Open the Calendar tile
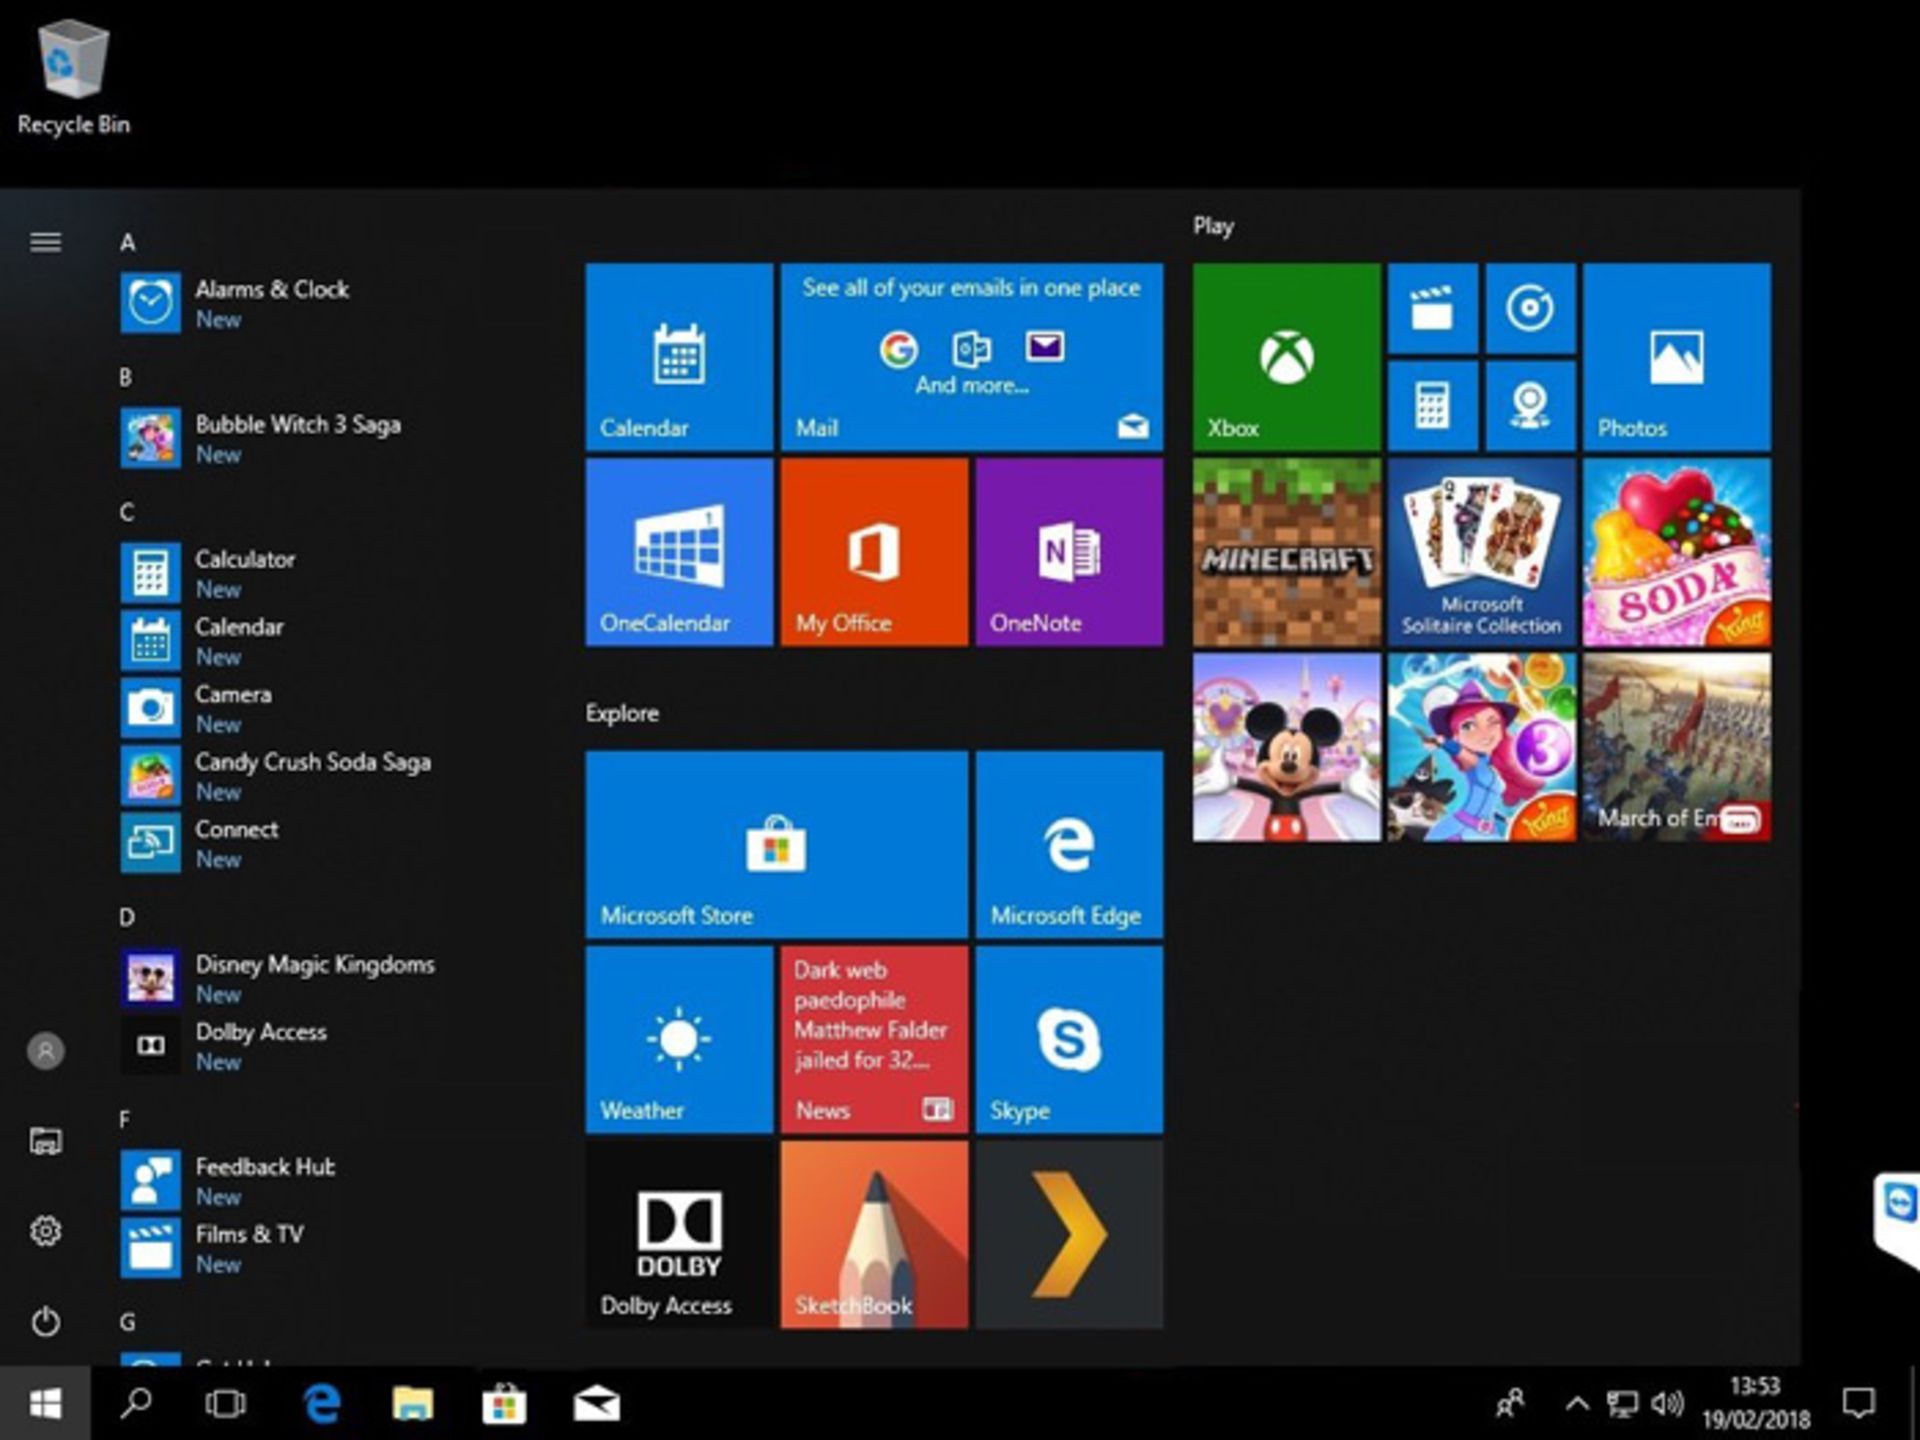This screenshot has height=1440, width=1920. (x=679, y=357)
